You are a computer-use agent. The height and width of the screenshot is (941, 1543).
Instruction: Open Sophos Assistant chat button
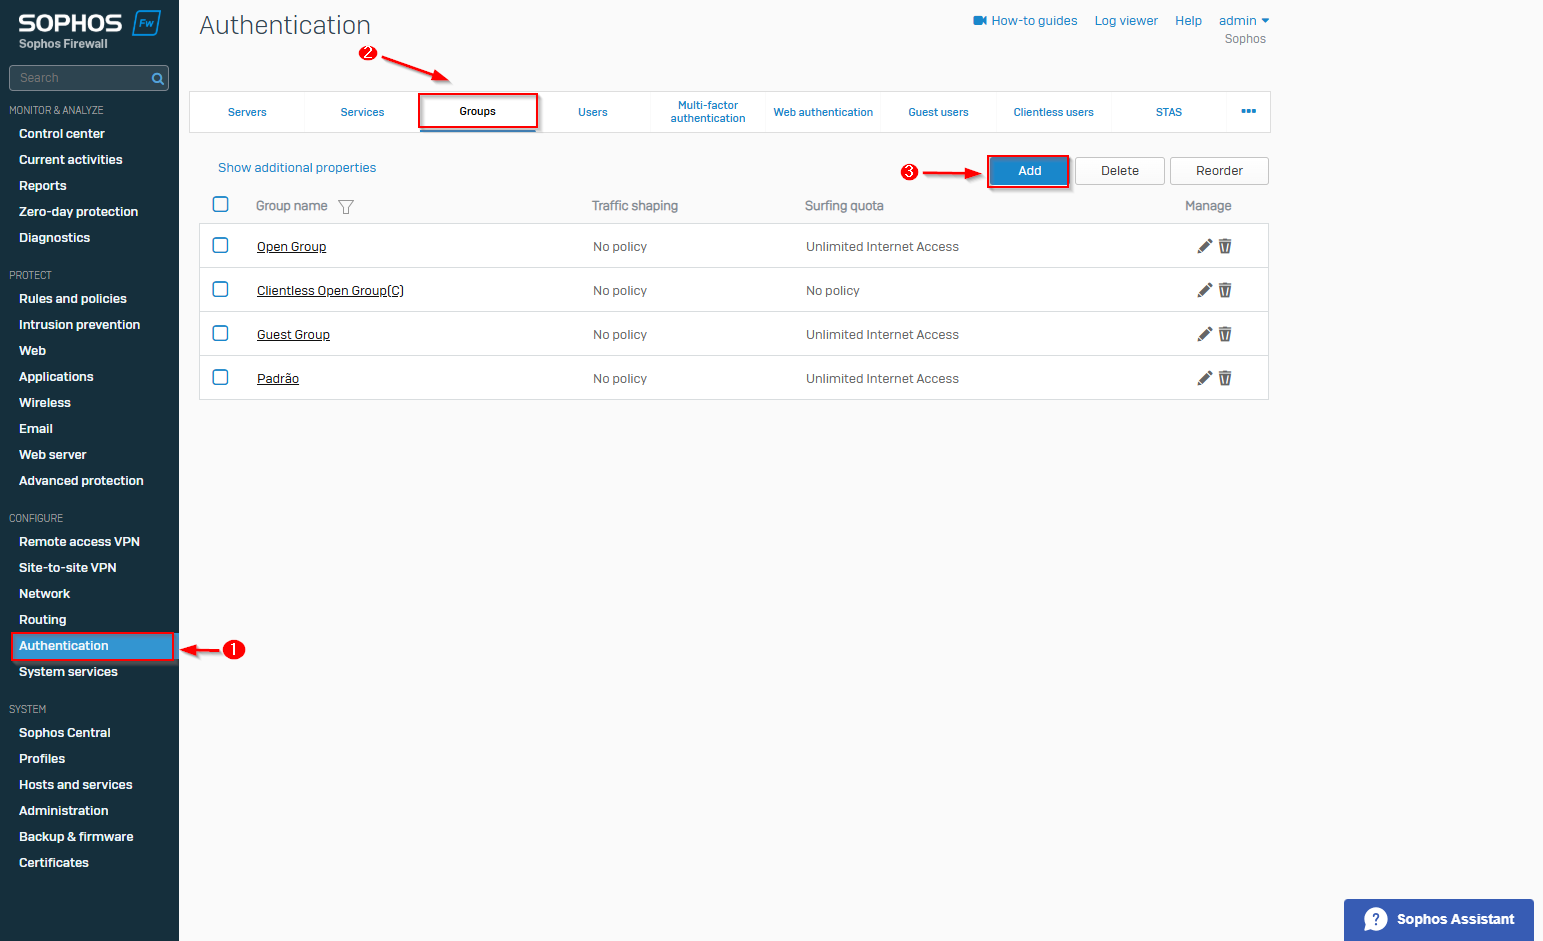(1438, 919)
